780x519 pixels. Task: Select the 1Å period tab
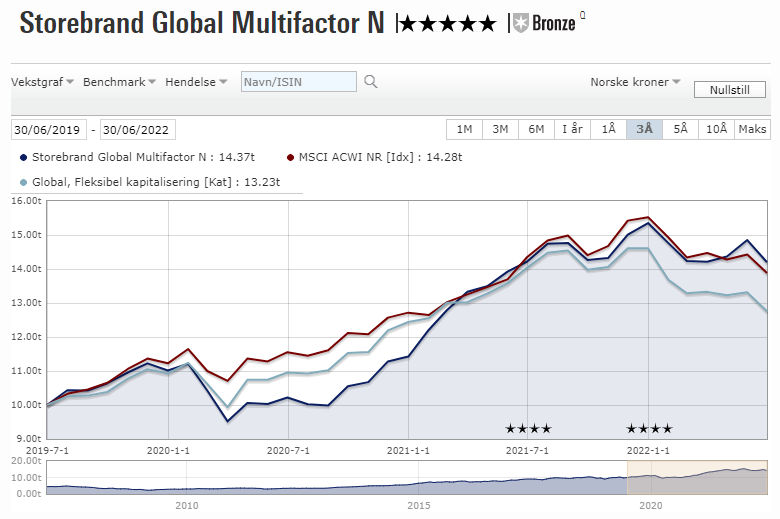point(608,129)
